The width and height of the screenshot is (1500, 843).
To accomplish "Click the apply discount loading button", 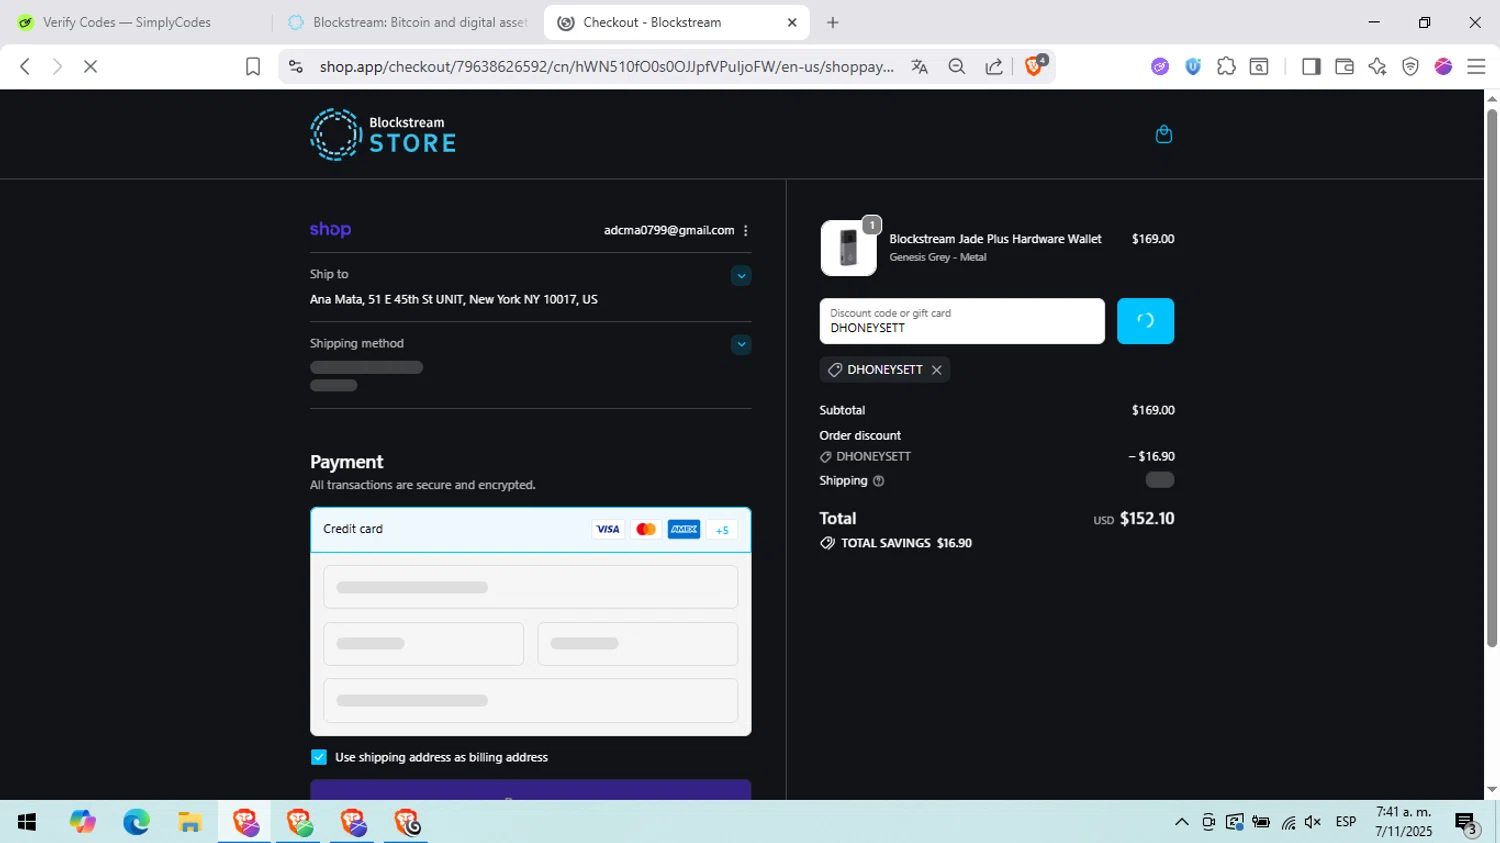I will [1145, 321].
